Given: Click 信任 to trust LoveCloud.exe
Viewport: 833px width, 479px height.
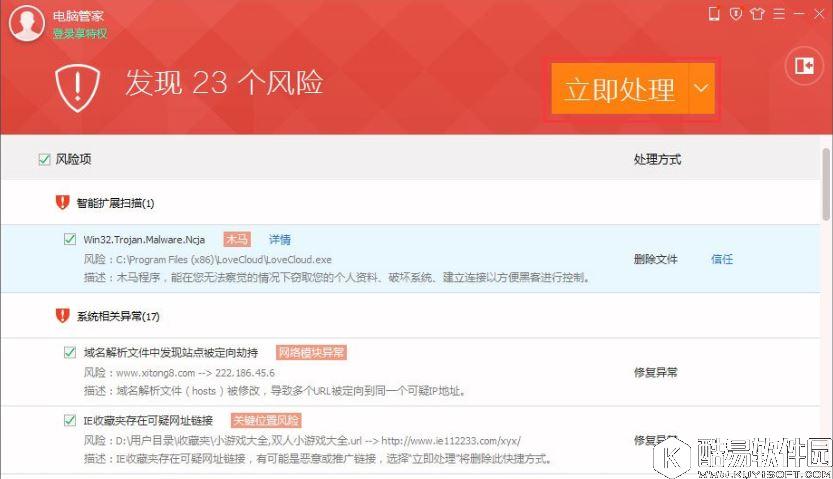Looking at the screenshot, I should 722,259.
